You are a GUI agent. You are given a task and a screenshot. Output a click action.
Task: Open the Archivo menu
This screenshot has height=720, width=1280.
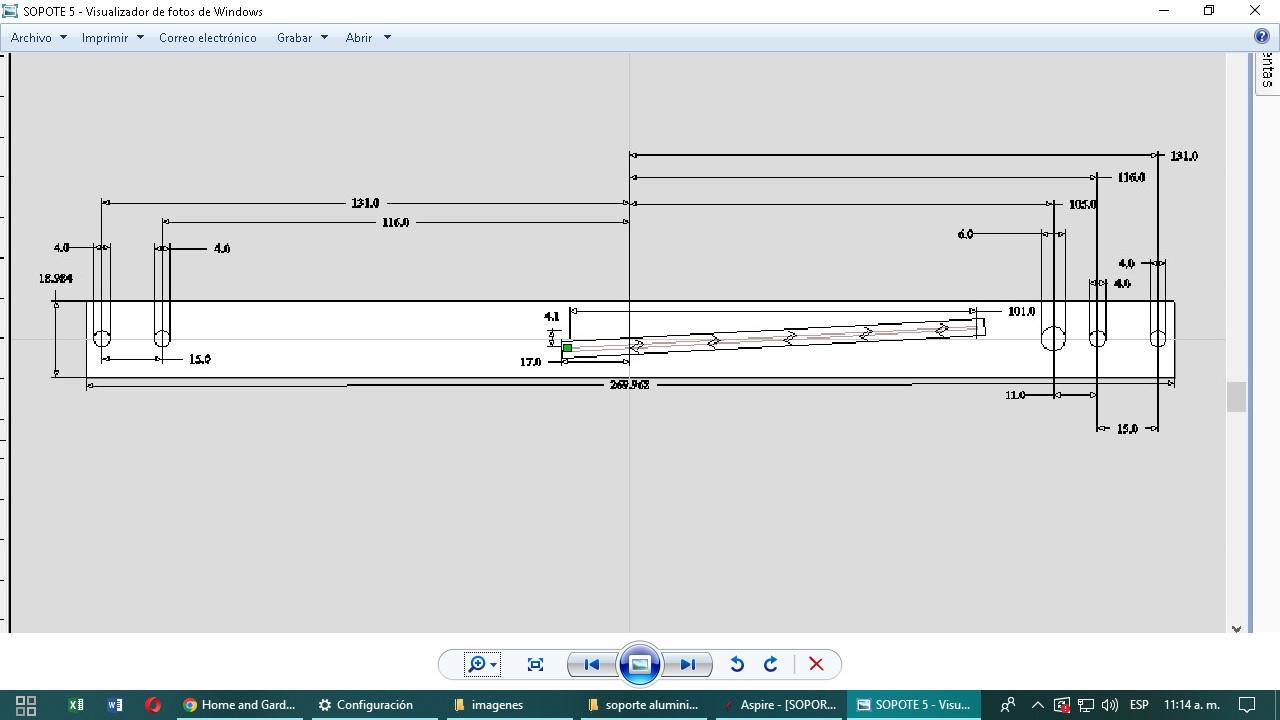(x=39, y=37)
